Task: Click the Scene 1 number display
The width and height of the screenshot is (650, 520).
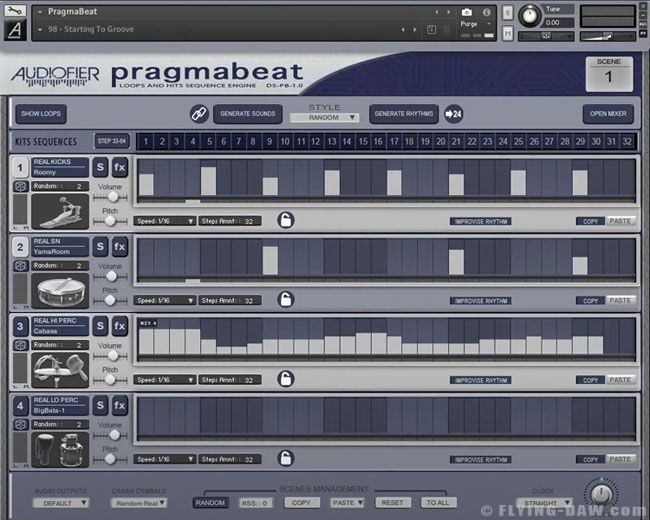Action: point(609,75)
